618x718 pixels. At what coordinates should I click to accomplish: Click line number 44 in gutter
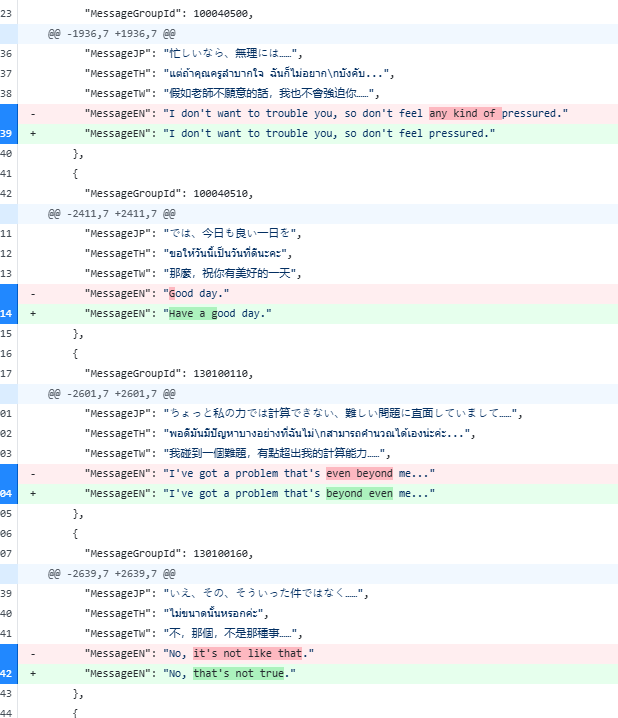(x=6, y=713)
